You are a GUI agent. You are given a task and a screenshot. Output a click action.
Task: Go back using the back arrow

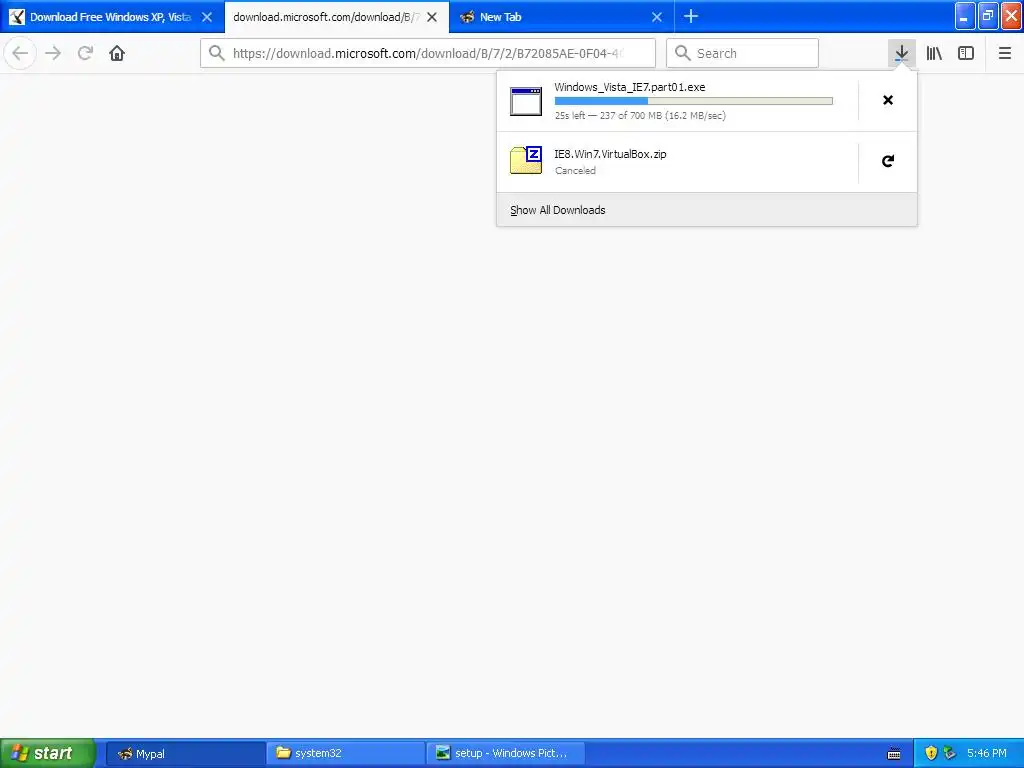[x=20, y=53]
